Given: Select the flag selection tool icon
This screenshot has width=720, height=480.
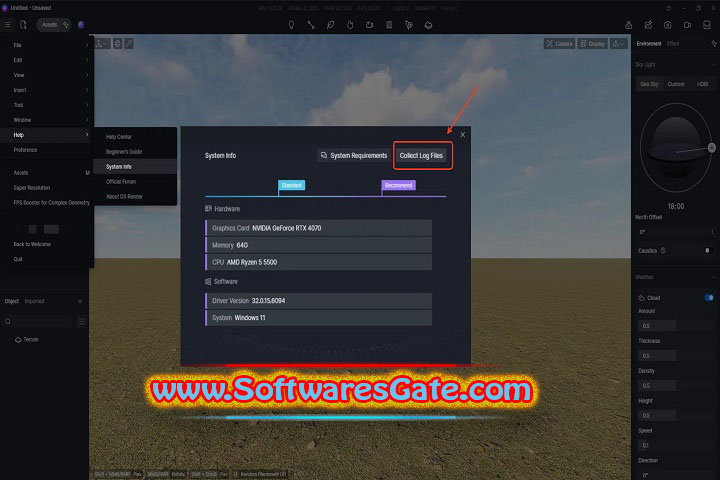Looking at the screenshot, I should click(x=409, y=25).
